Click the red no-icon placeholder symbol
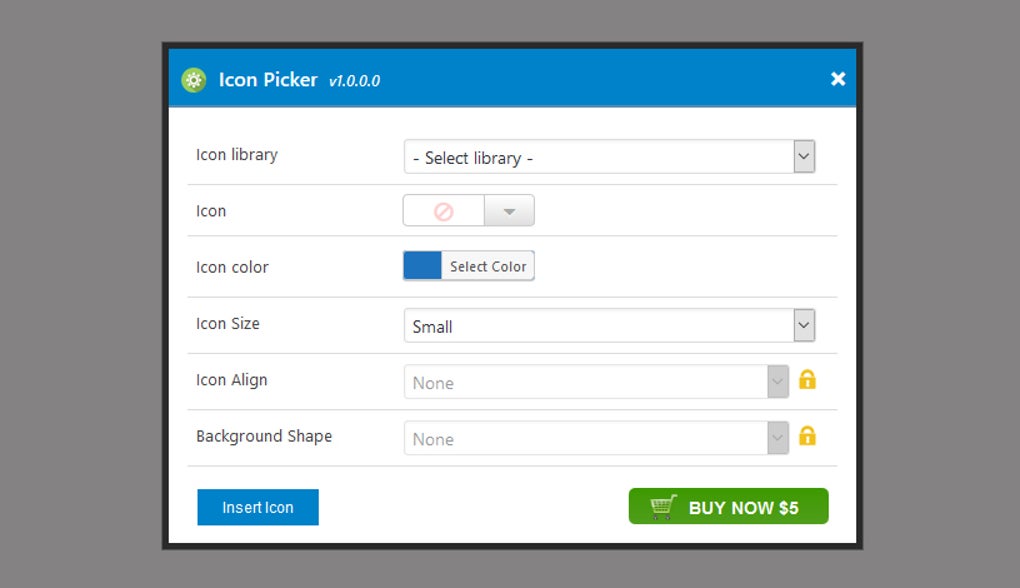This screenshot has width=1020, height=588. coord(444,211)
